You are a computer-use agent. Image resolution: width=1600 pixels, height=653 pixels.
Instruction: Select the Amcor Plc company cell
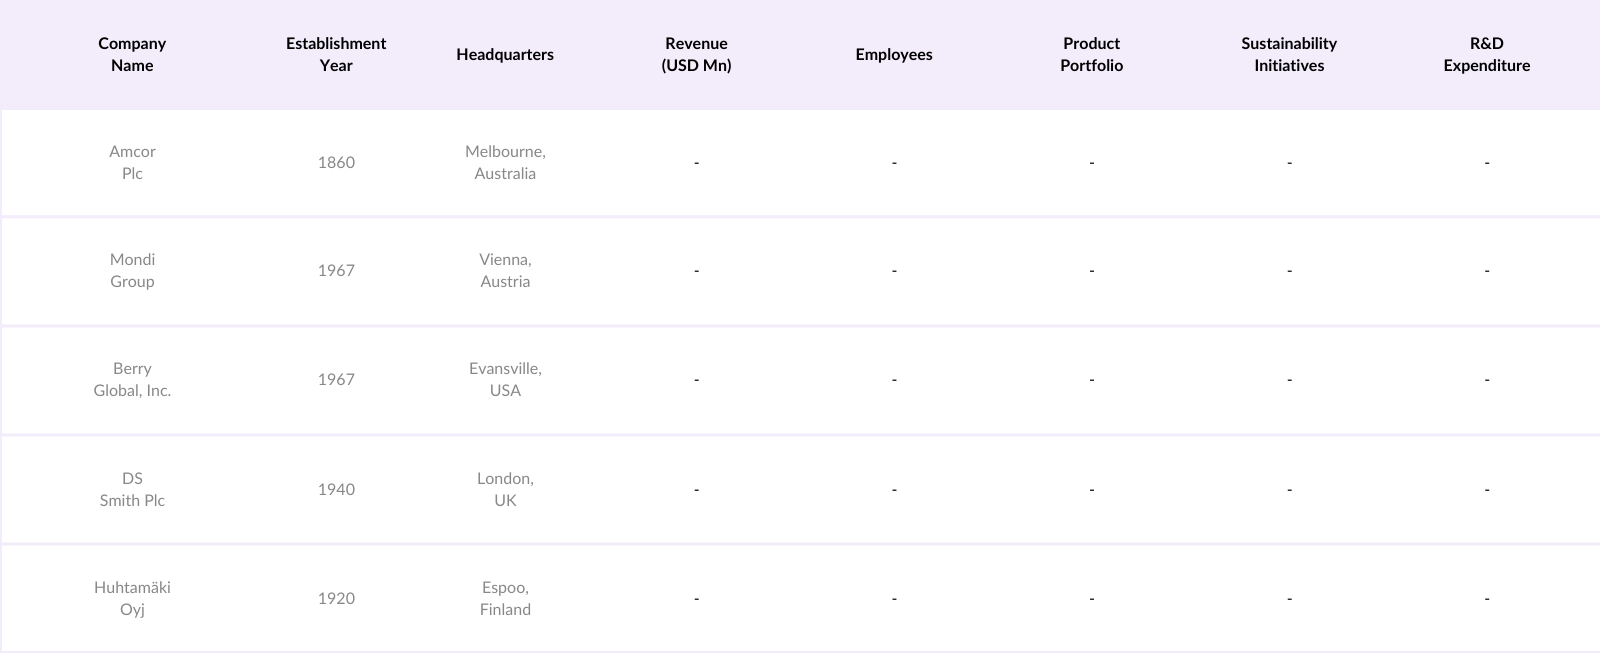132,162
